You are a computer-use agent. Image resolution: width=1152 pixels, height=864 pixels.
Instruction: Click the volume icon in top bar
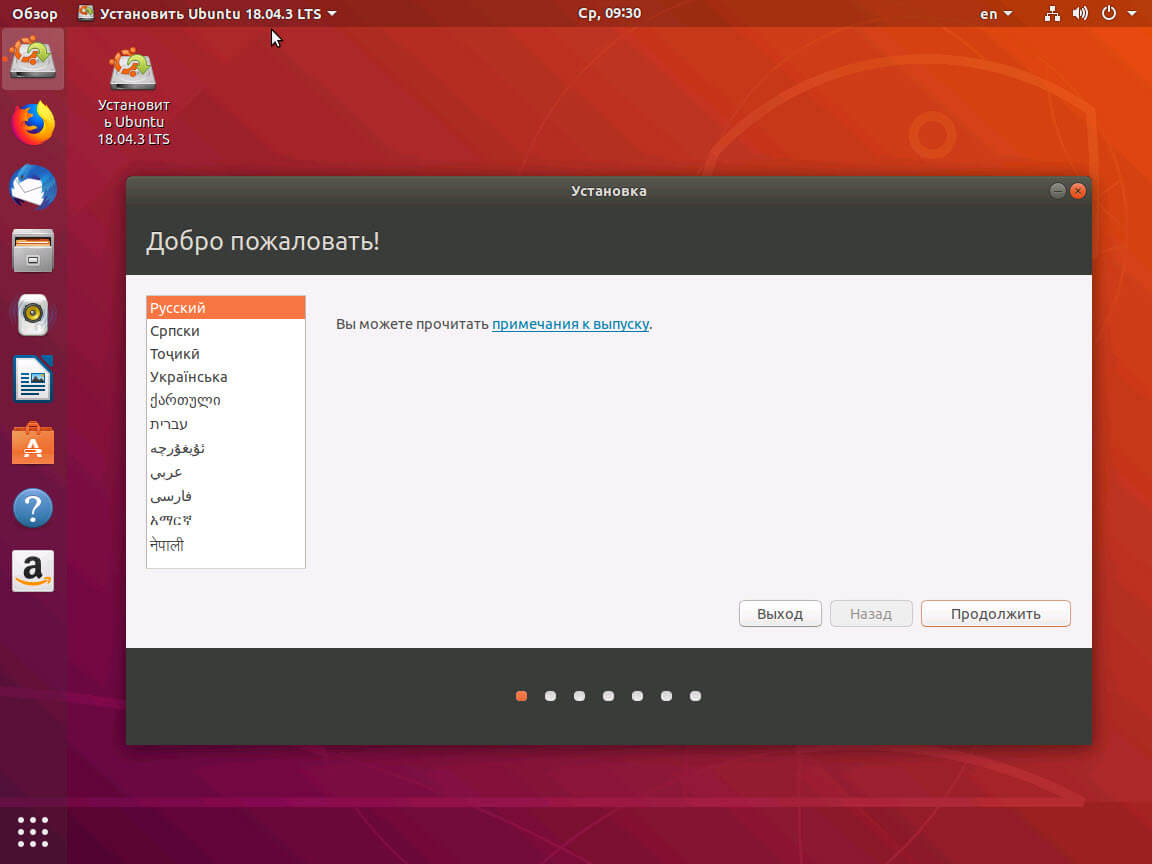click(x=1080, y=13)
